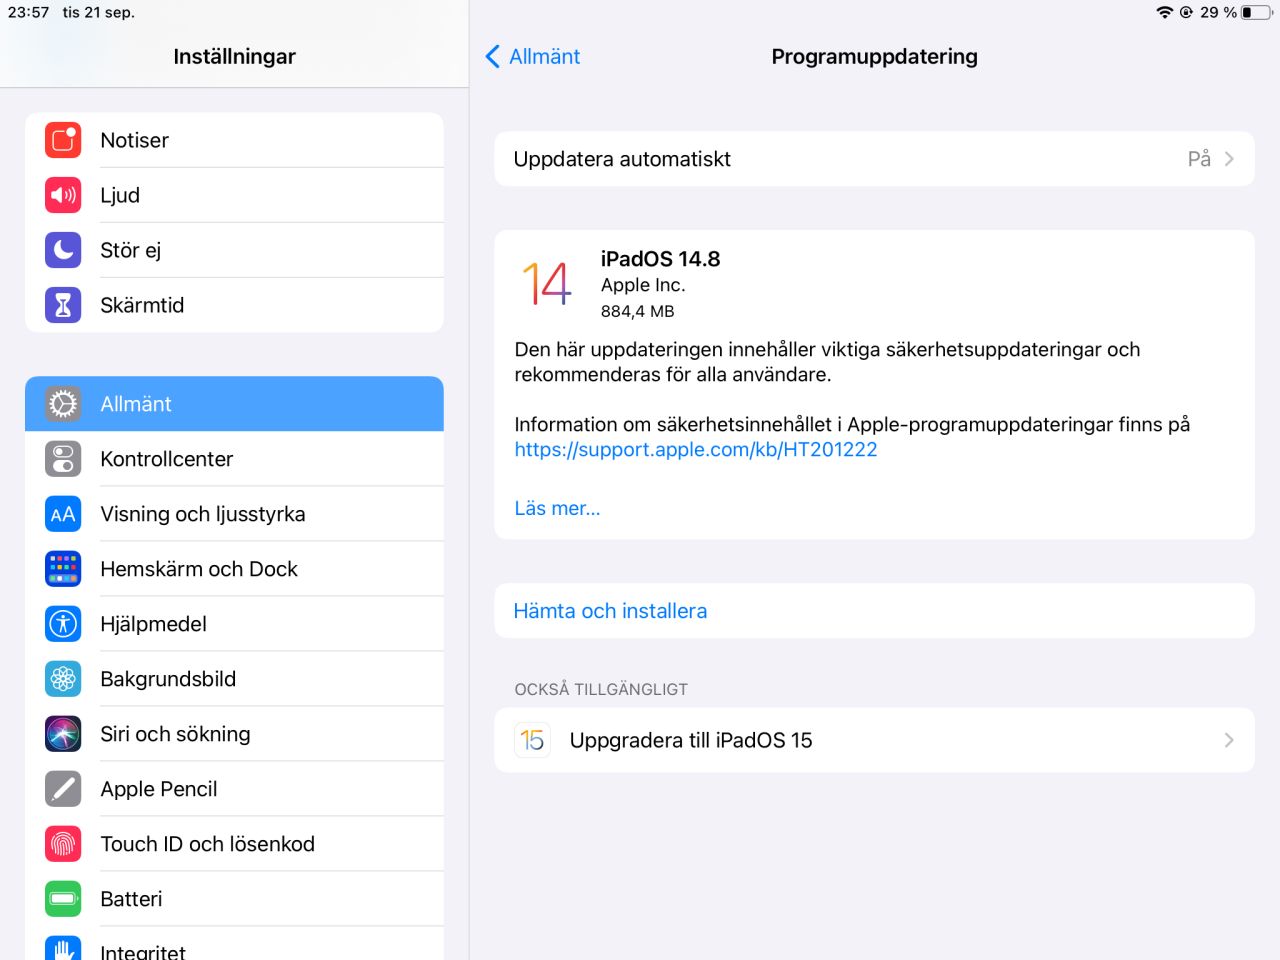Open Siri och sökning settings
The image size is (1280, 960).
click(x=234, y=734)
